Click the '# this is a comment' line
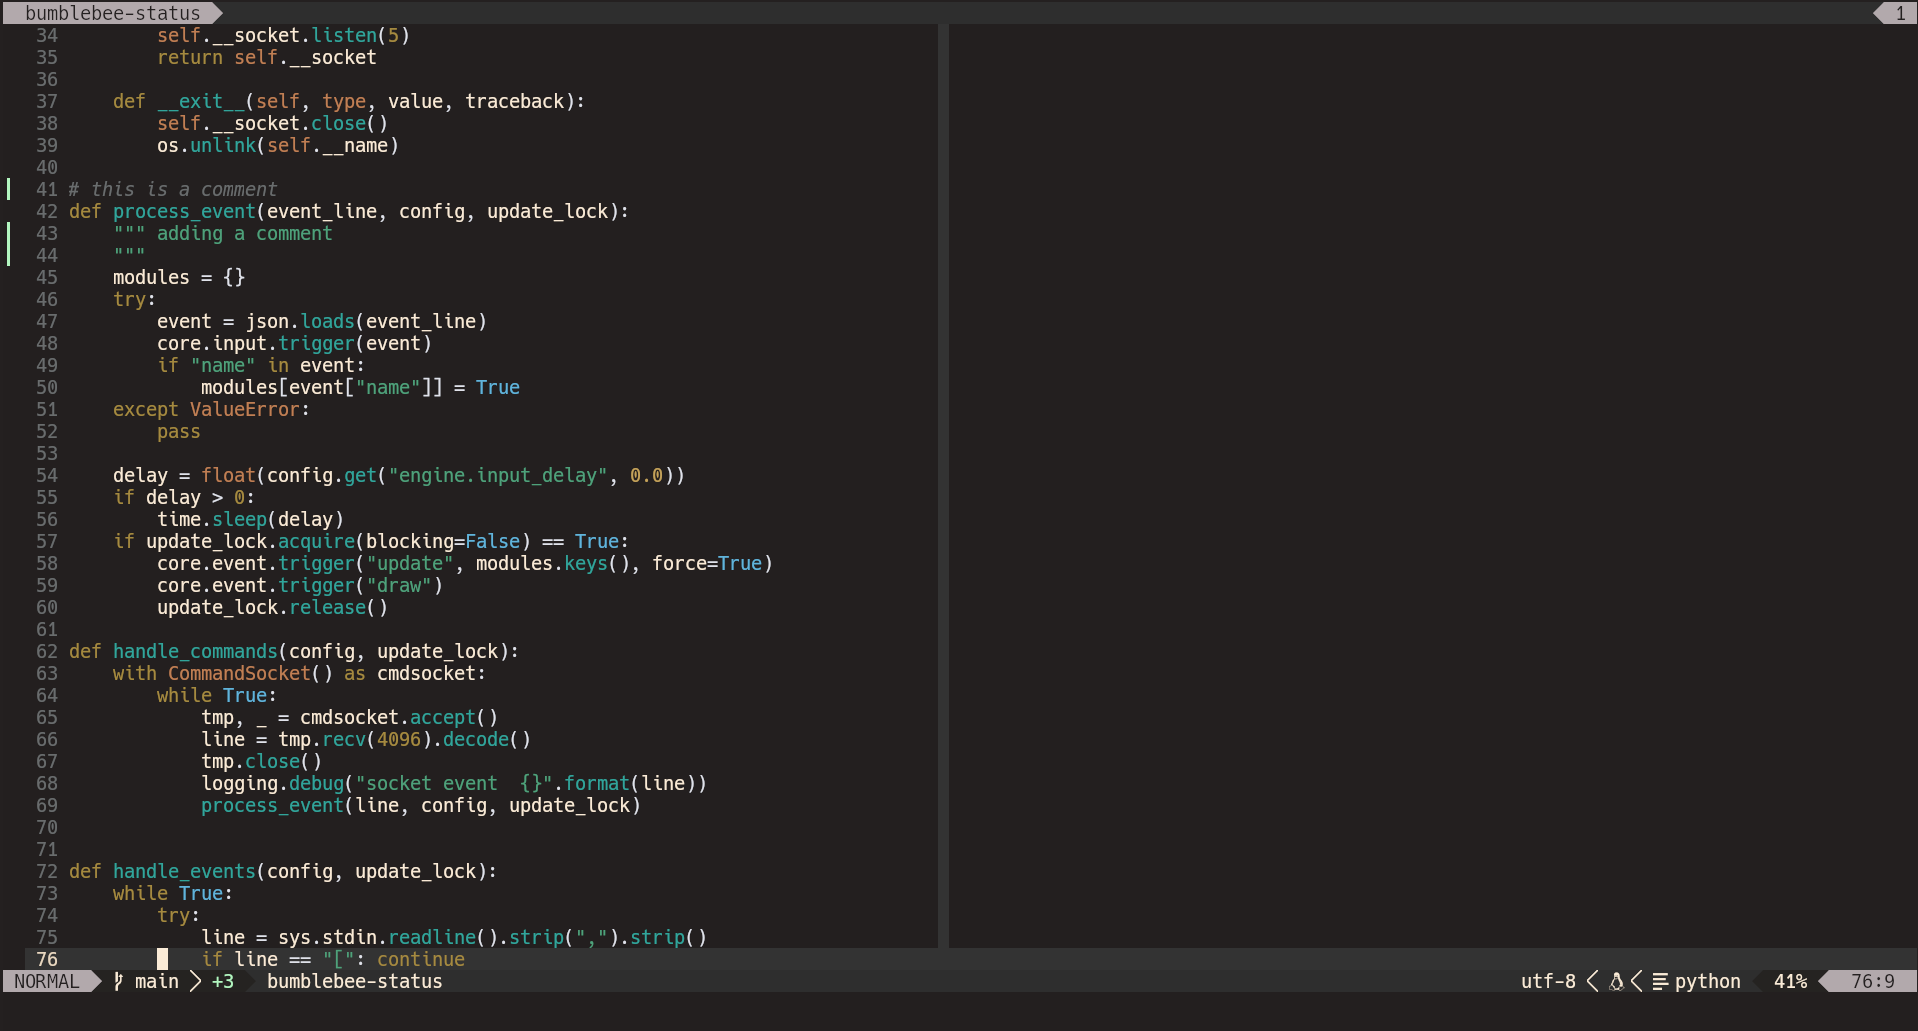 [173, 189]
